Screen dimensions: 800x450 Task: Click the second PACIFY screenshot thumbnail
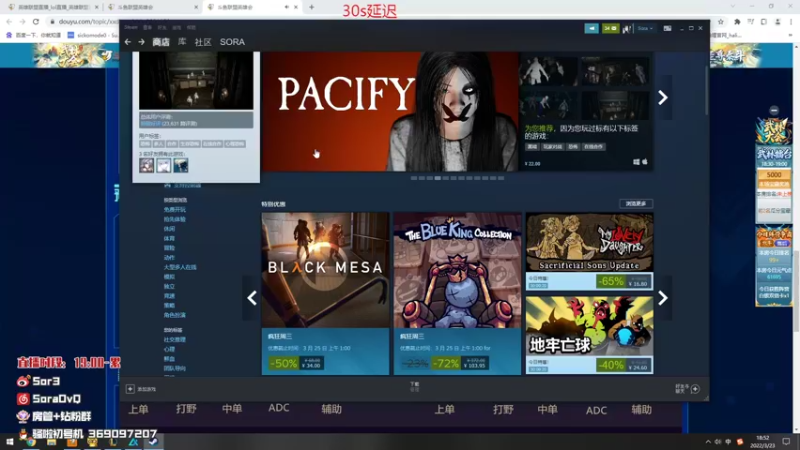615,70
